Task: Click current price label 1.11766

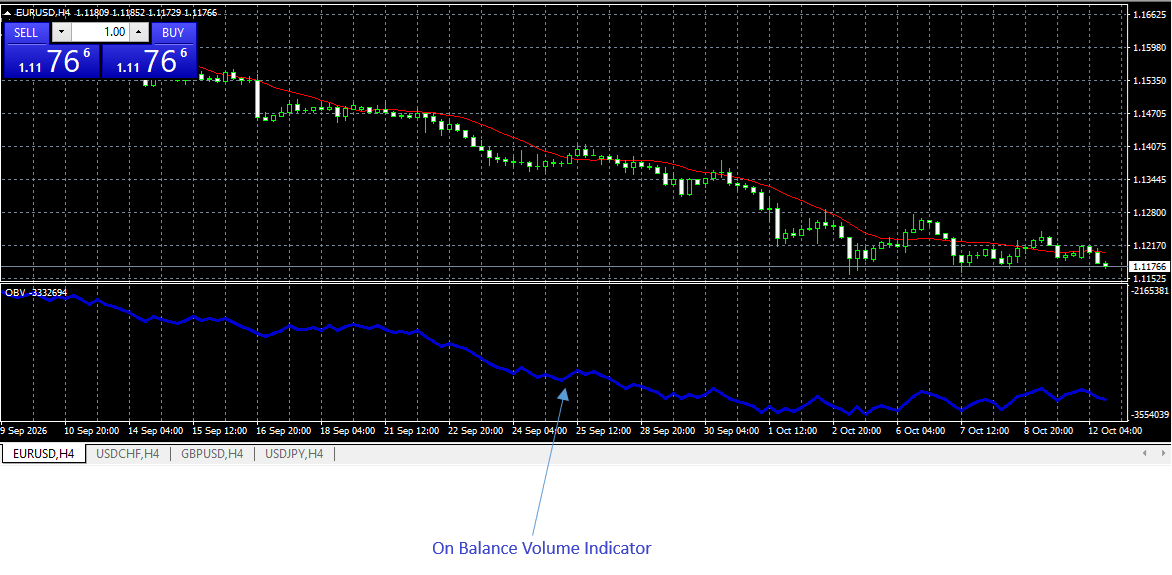Action: 1150,266
